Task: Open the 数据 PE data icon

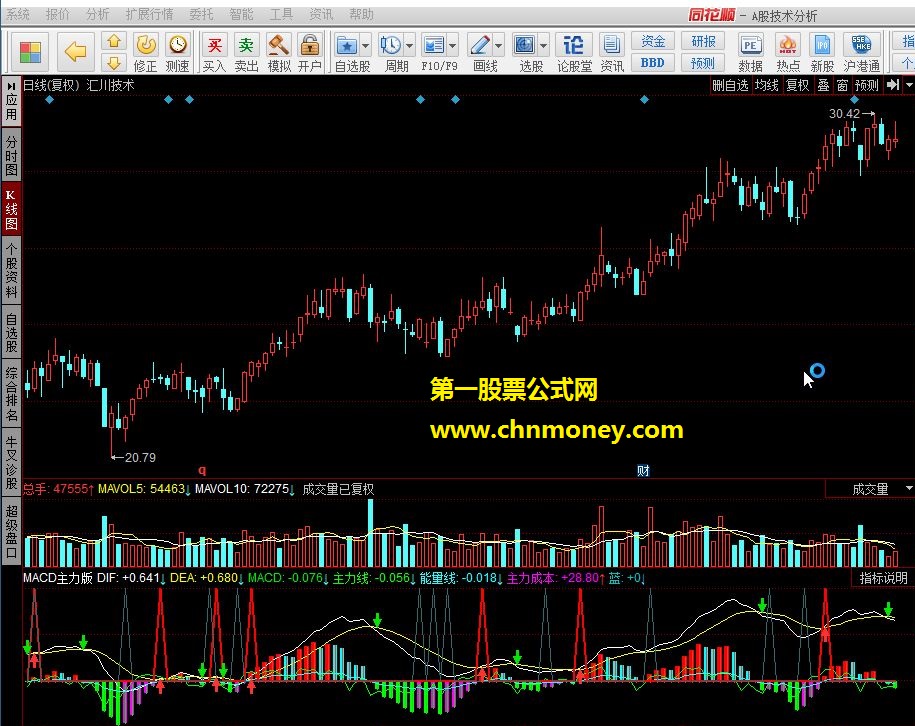Action: coord(750,53)
